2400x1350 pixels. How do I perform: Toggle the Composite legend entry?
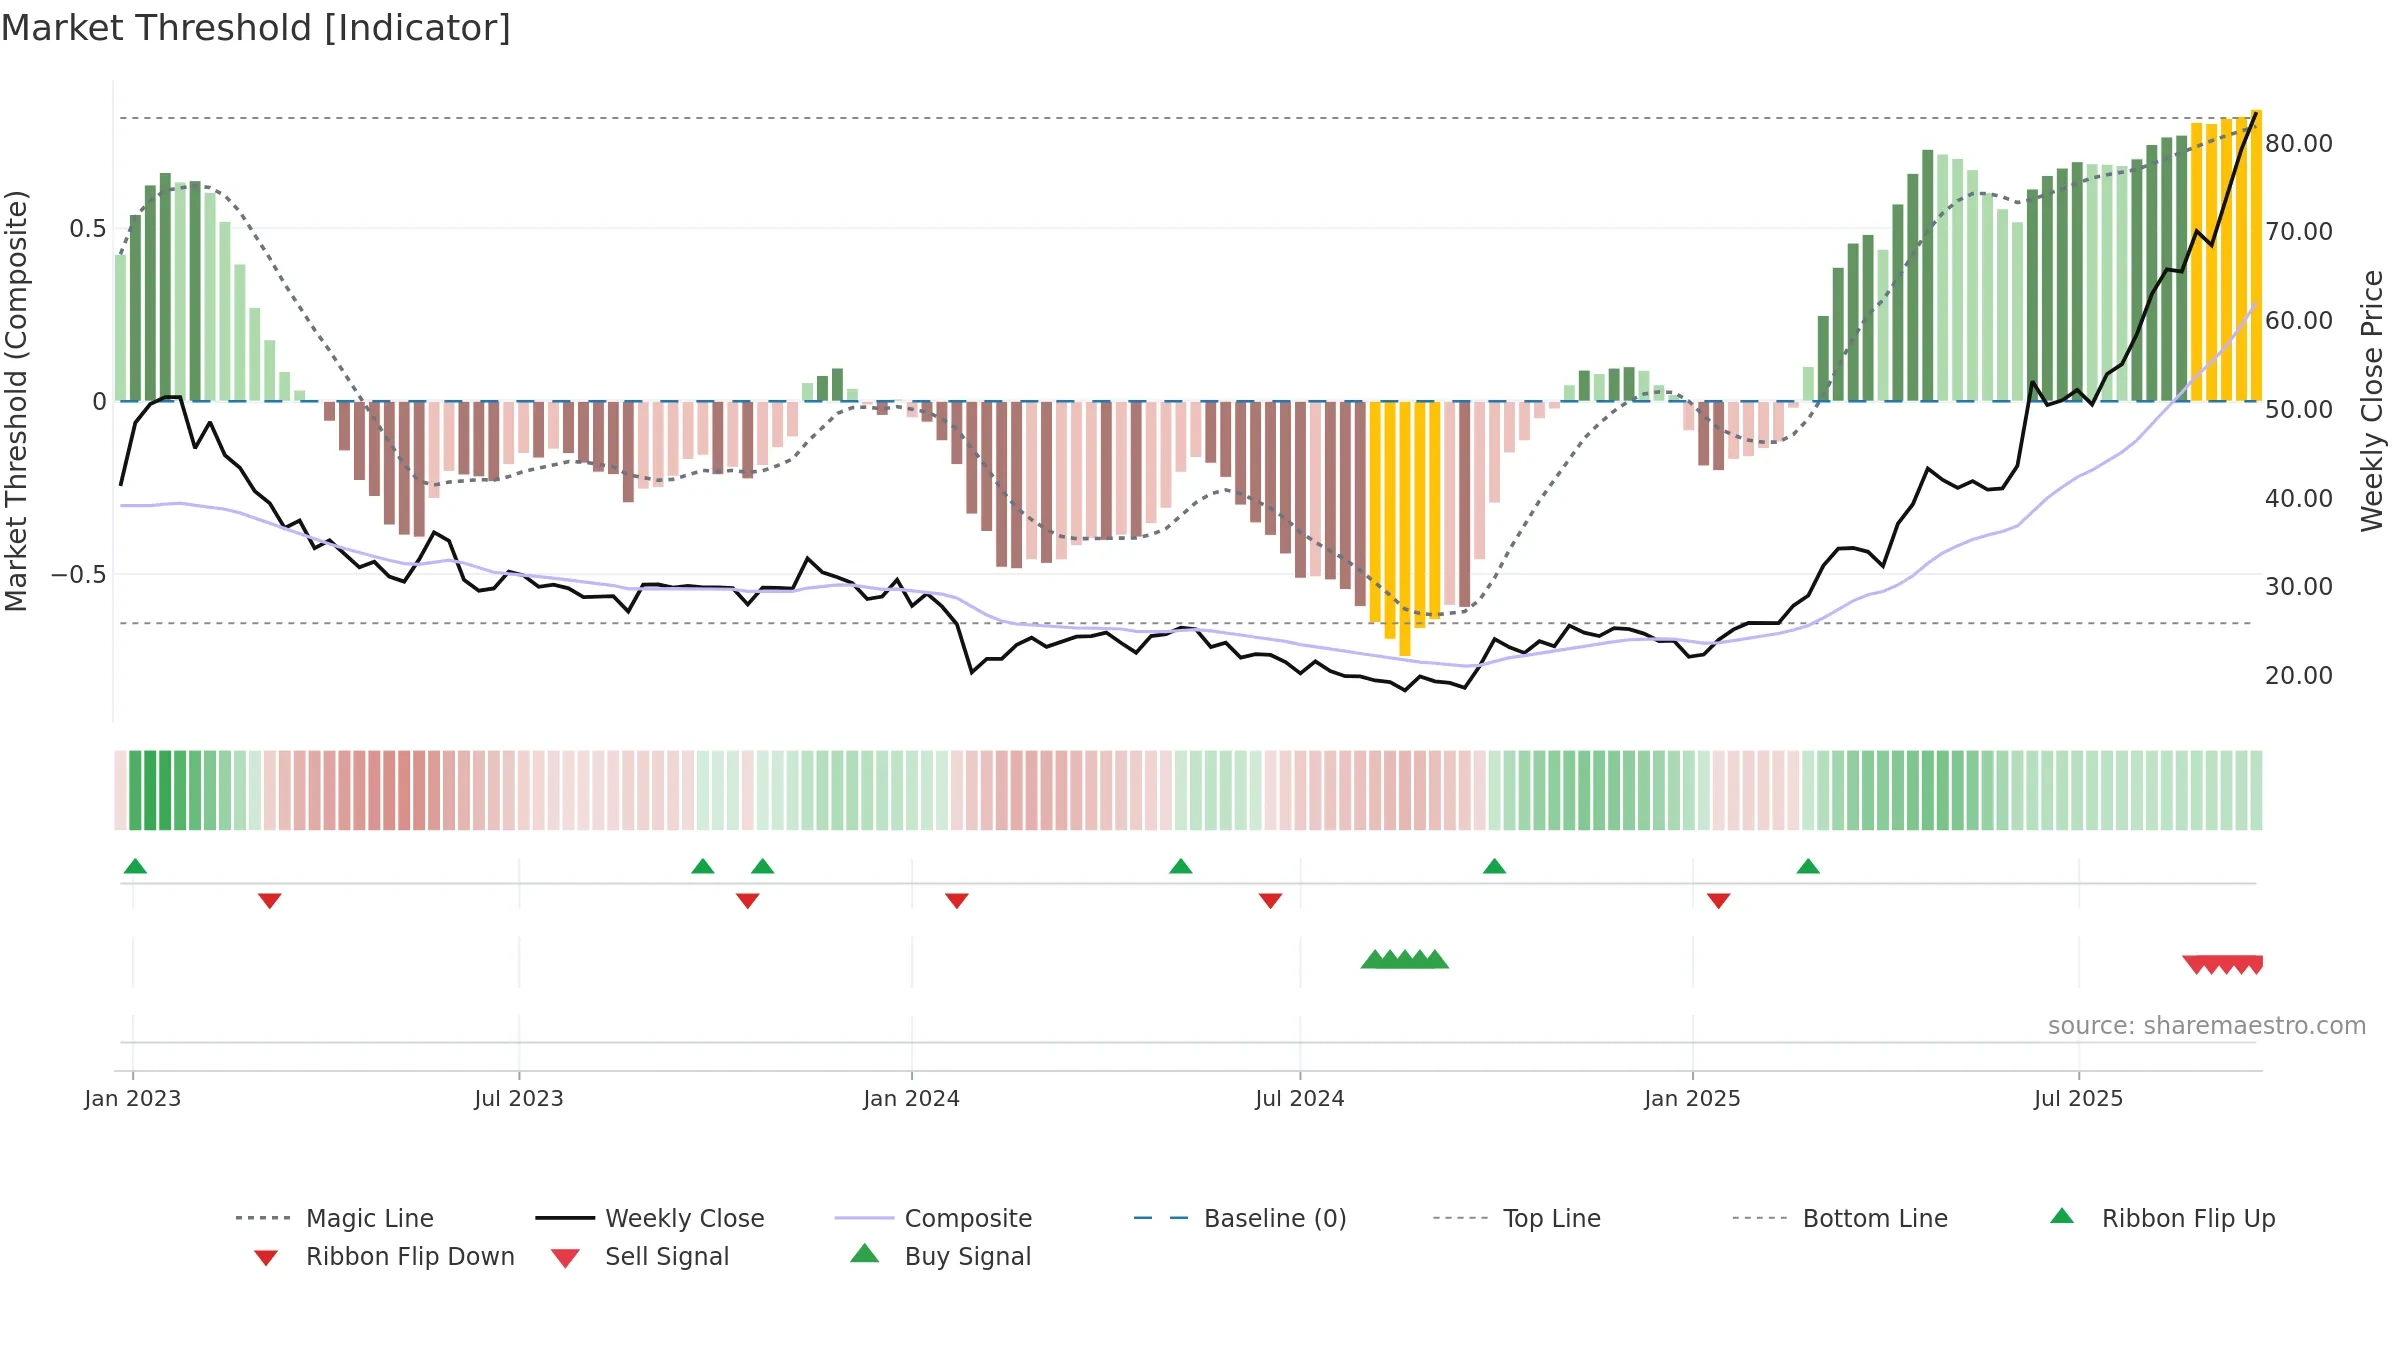coord(933,1218)
